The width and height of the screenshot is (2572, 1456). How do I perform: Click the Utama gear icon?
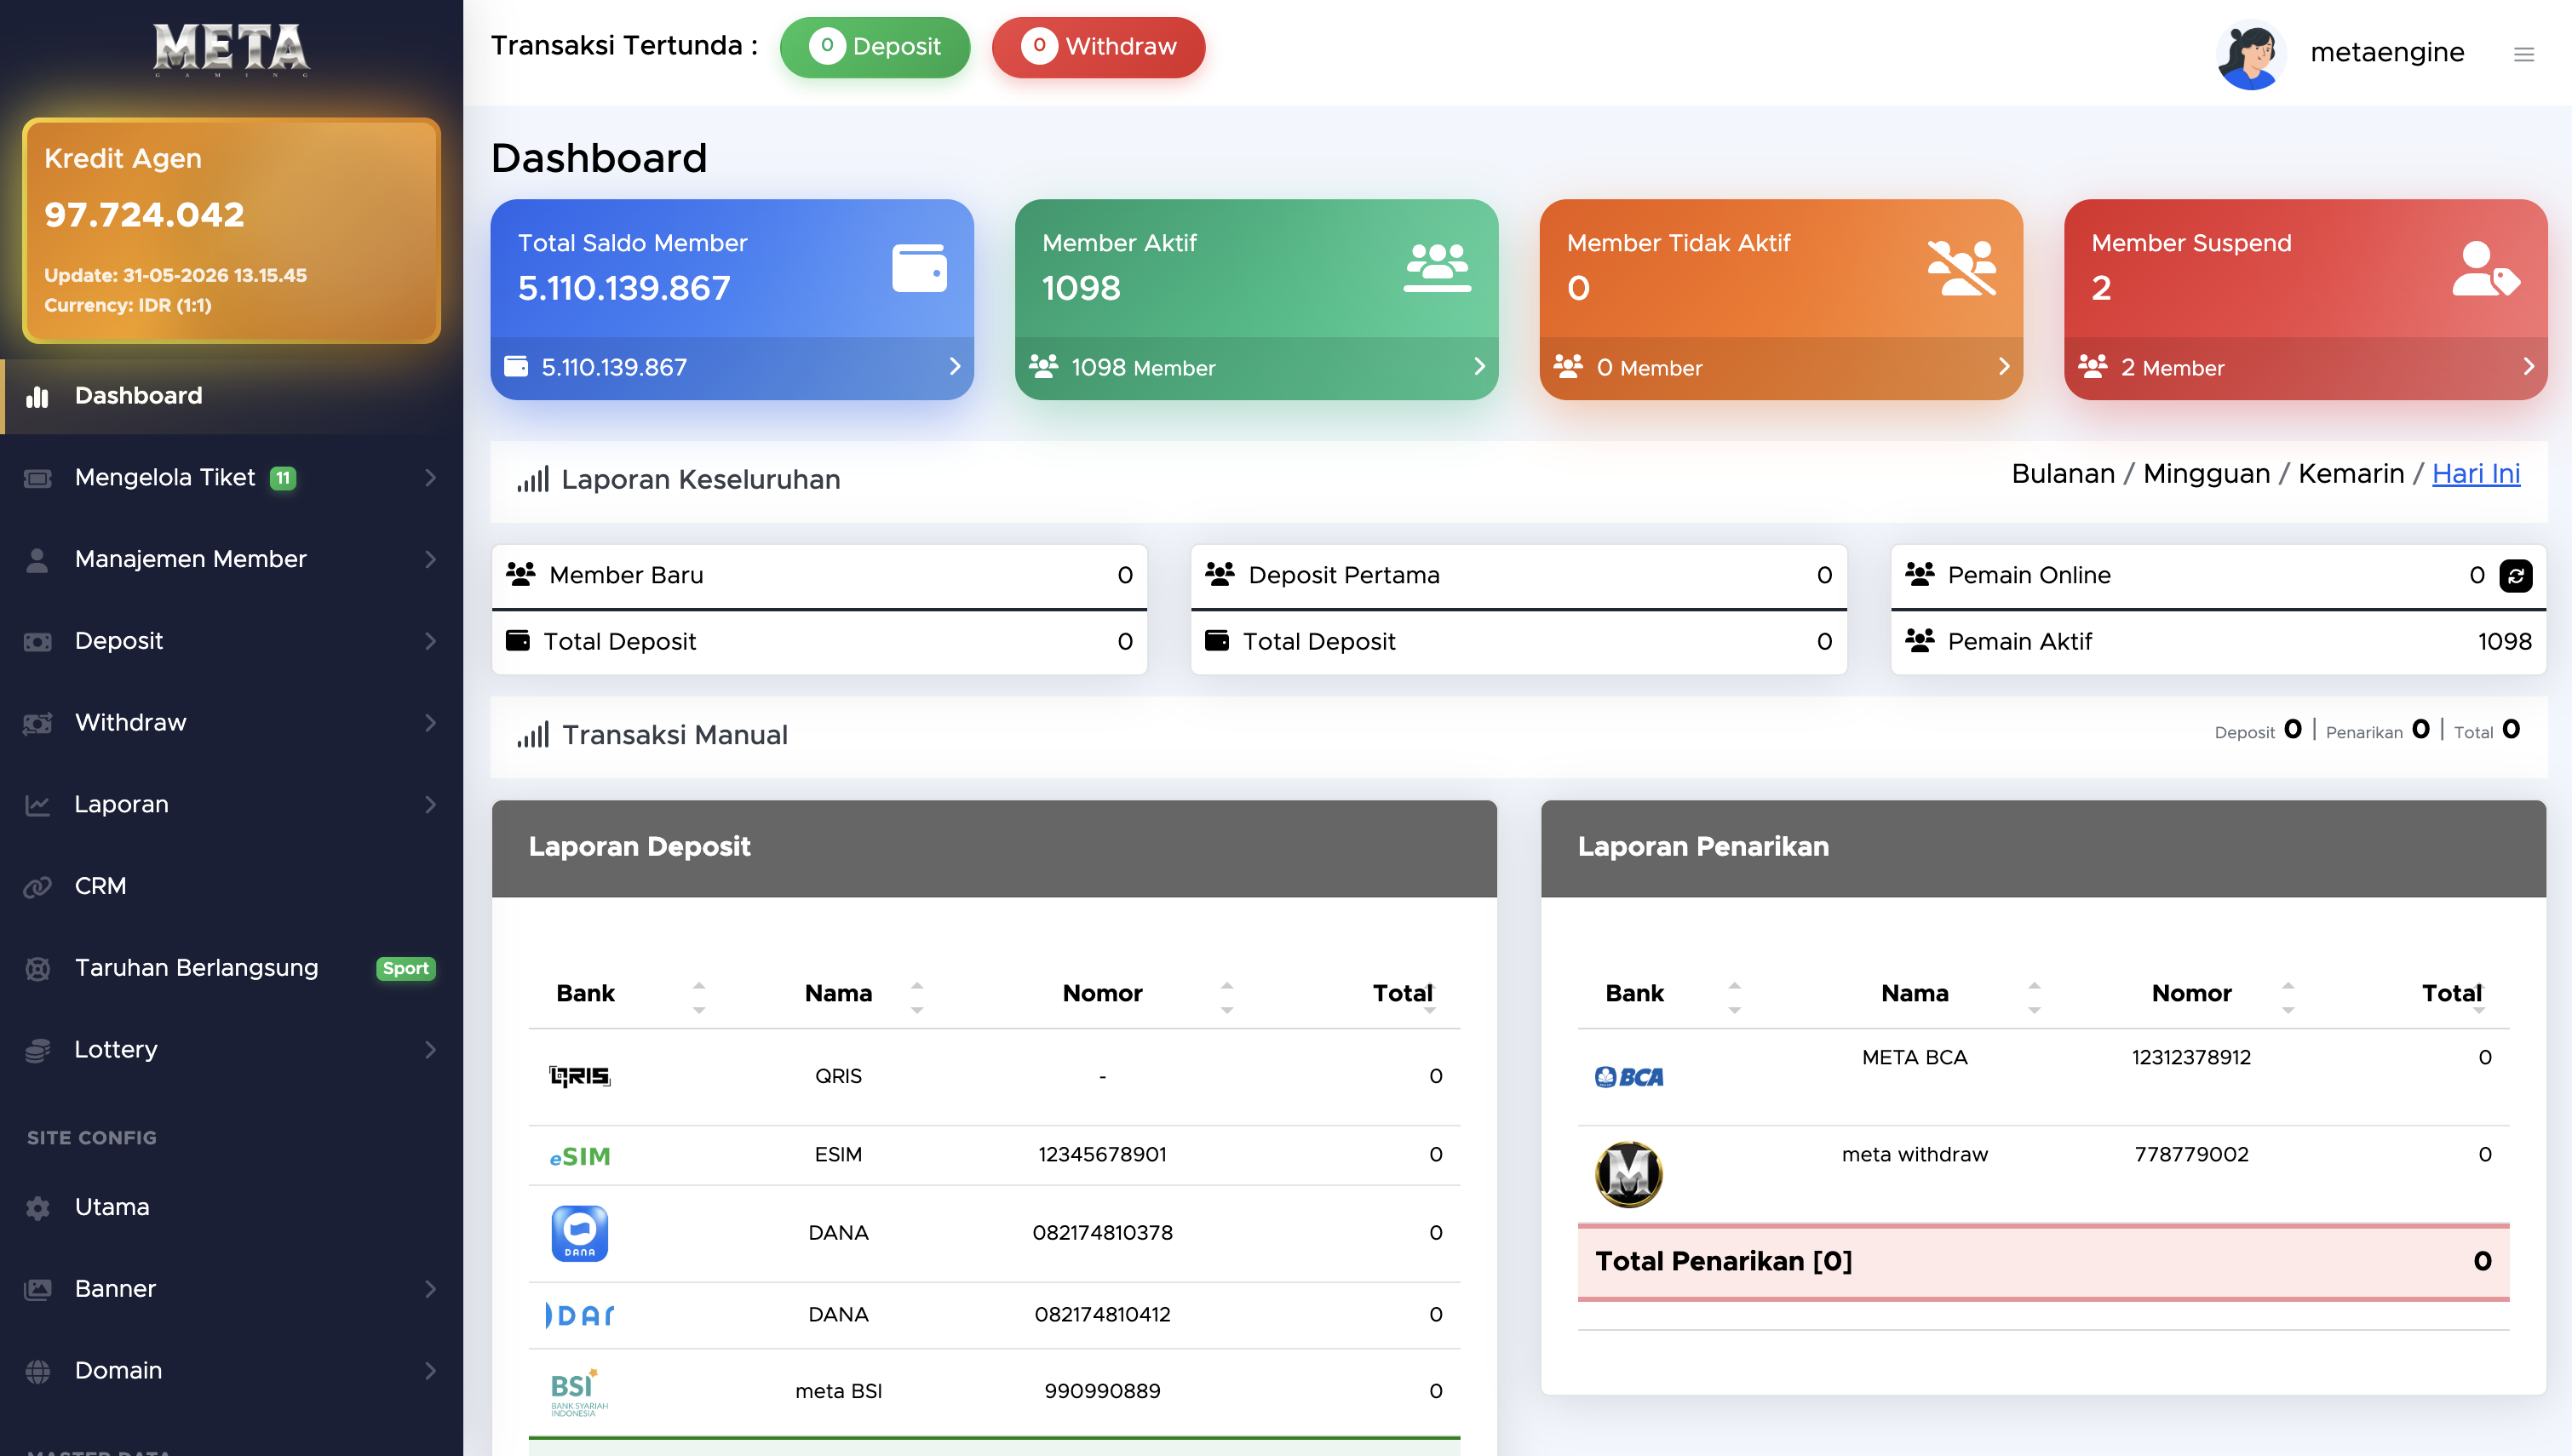pos(37,1208)
